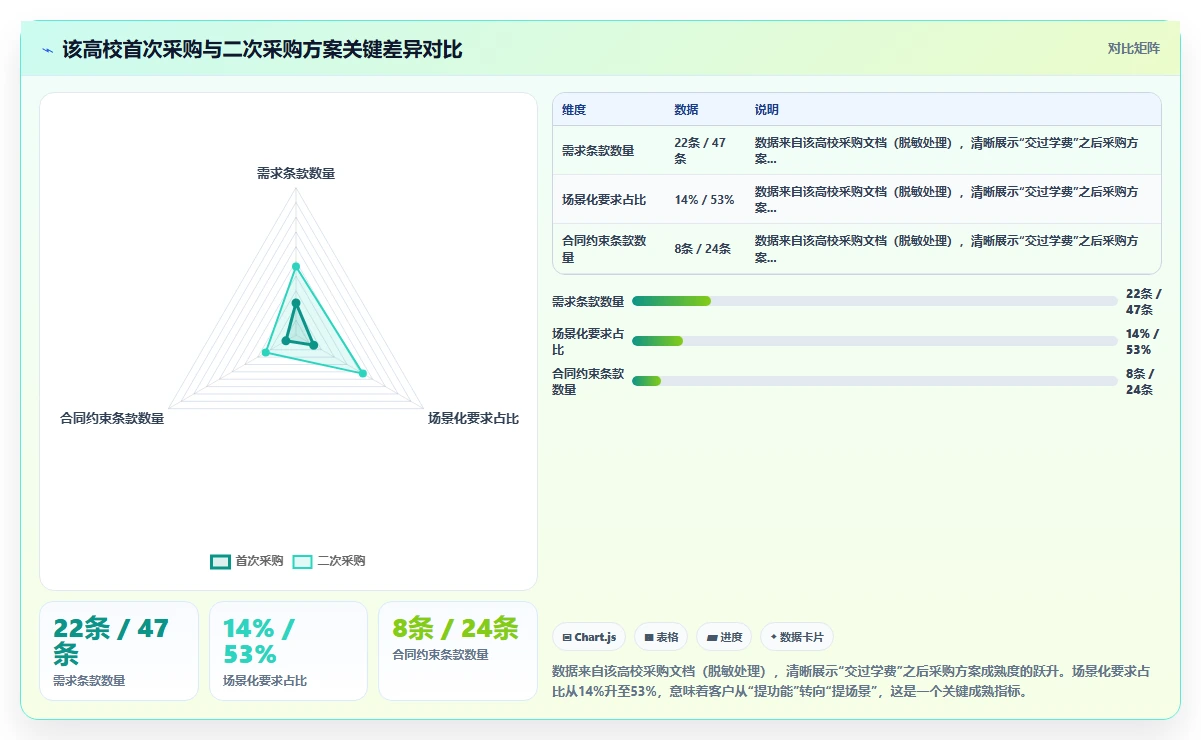Toggle the 二次采购 legend entry
Screen dimensions: 1201x740
[x=329, y=561]
